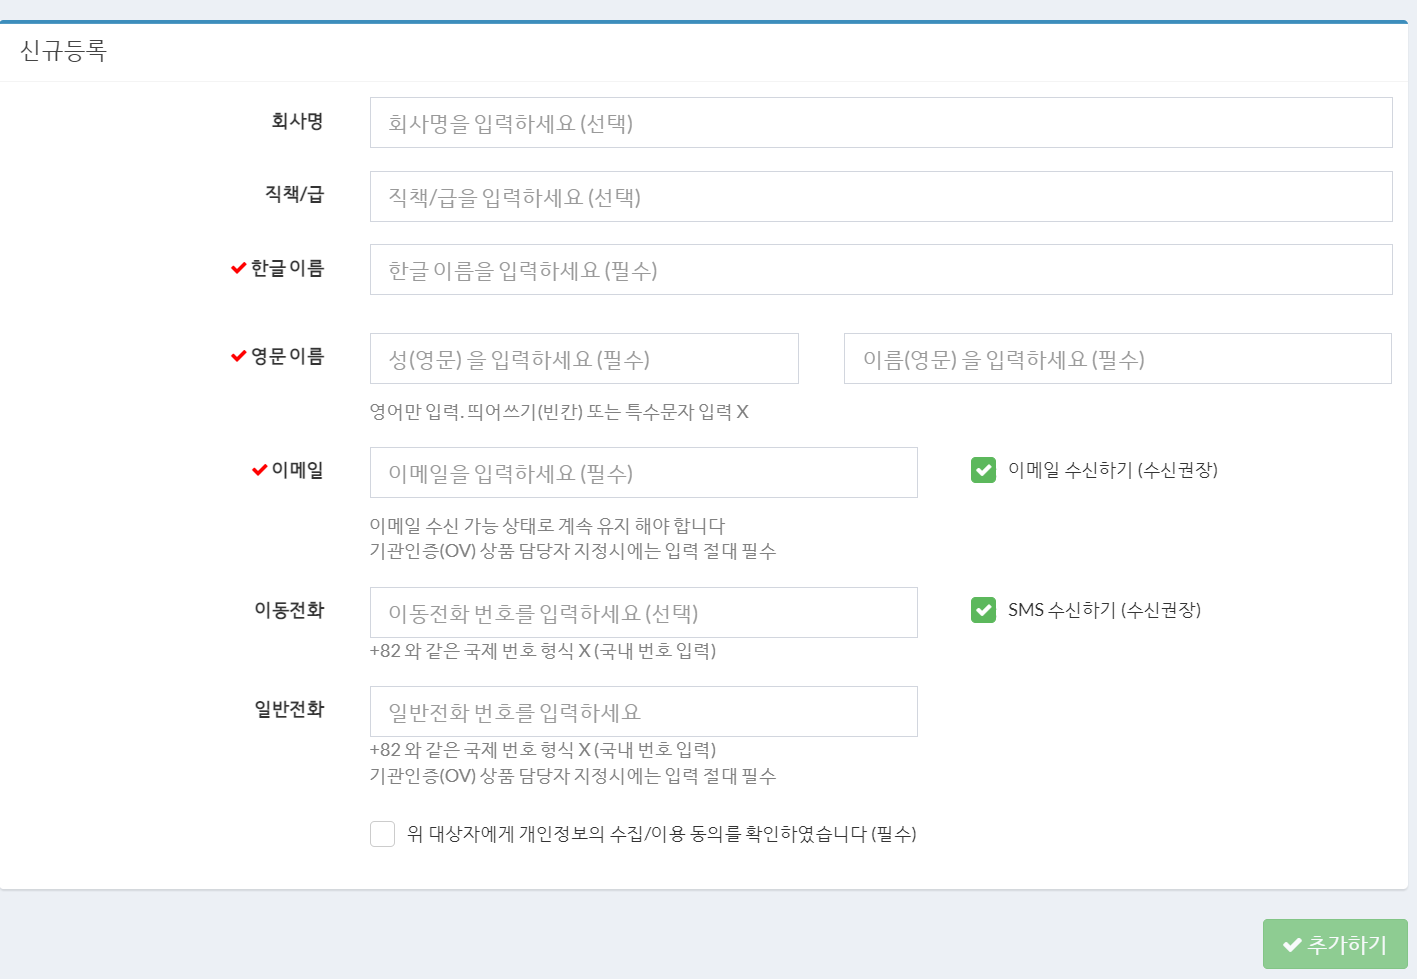The width and height of the screenshot is (1417, 979).
Task: Click the 개인정보 동의 확인 label text
Action: point(662,834)
